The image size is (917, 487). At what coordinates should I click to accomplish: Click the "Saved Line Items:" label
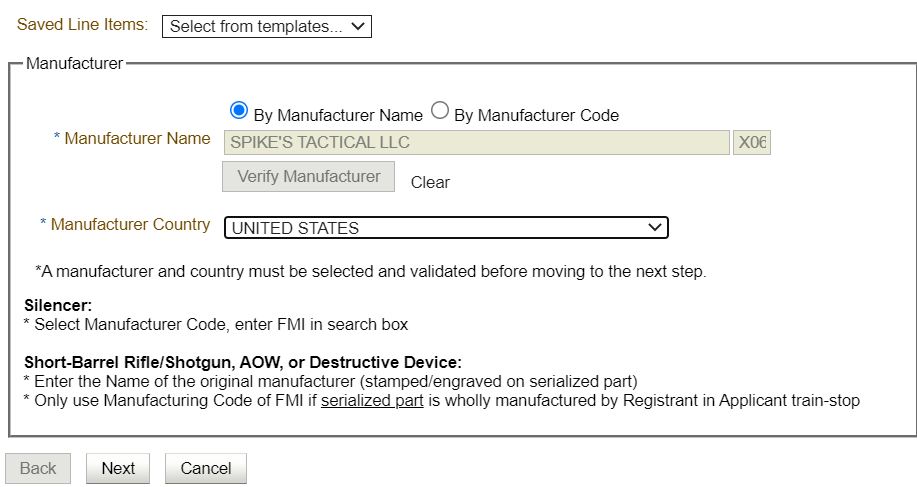coord(82,25)
